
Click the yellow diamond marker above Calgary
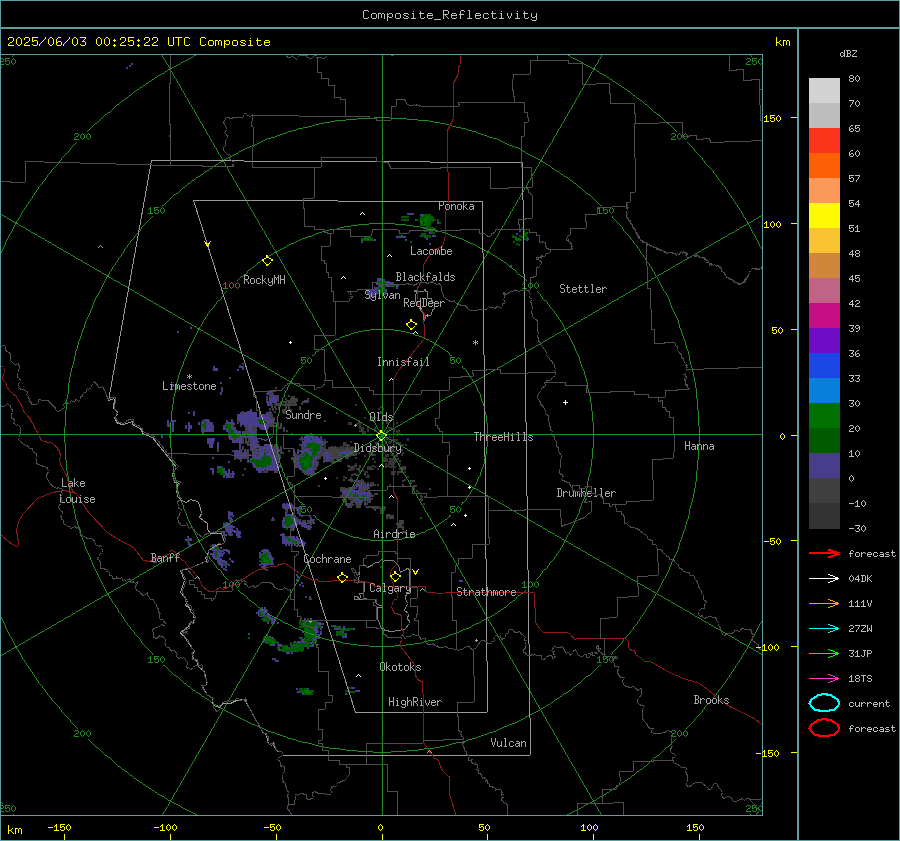coord(395,576)
